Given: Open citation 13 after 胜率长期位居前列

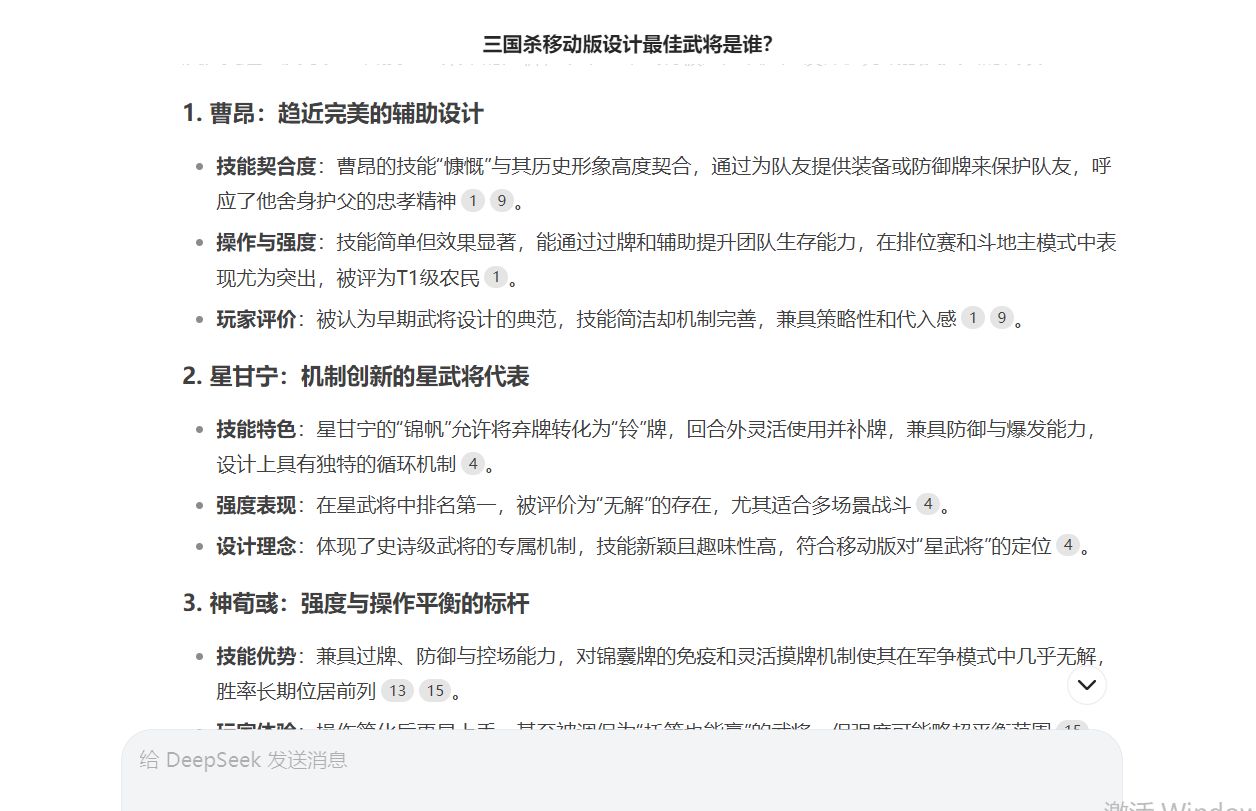Looking at the screenshot, I should click(397, 690).
